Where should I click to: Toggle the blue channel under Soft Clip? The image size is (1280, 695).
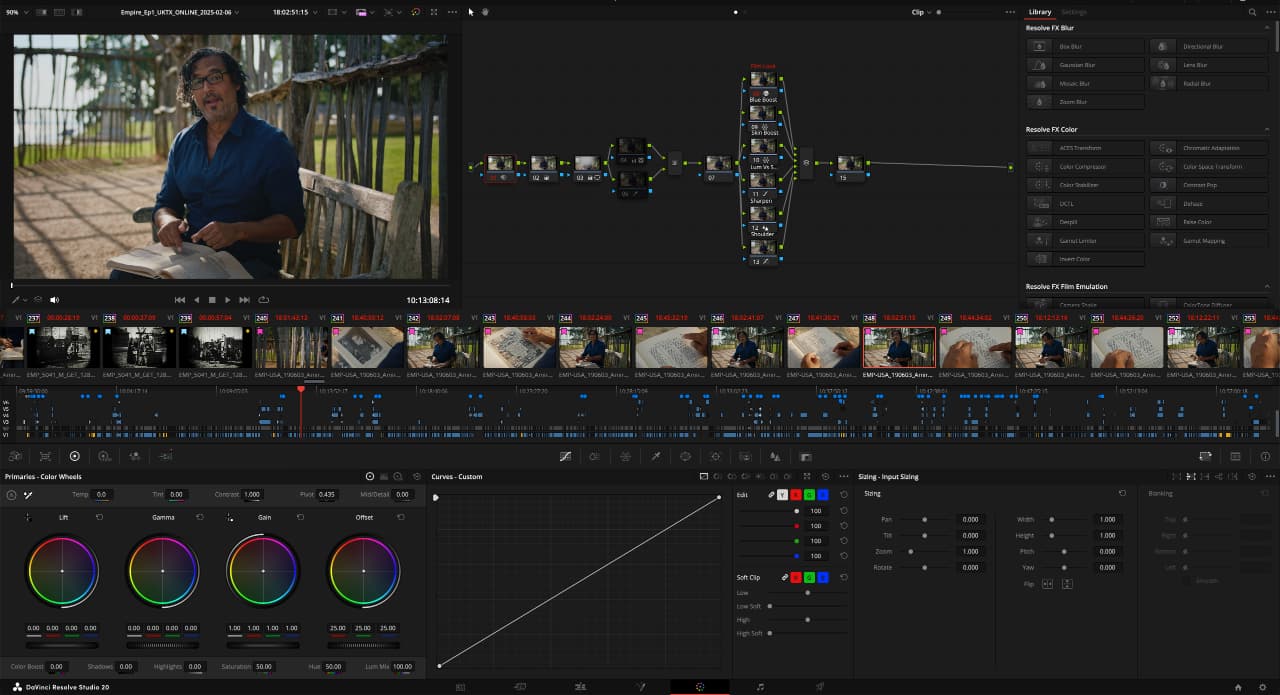tap(823, 578)
